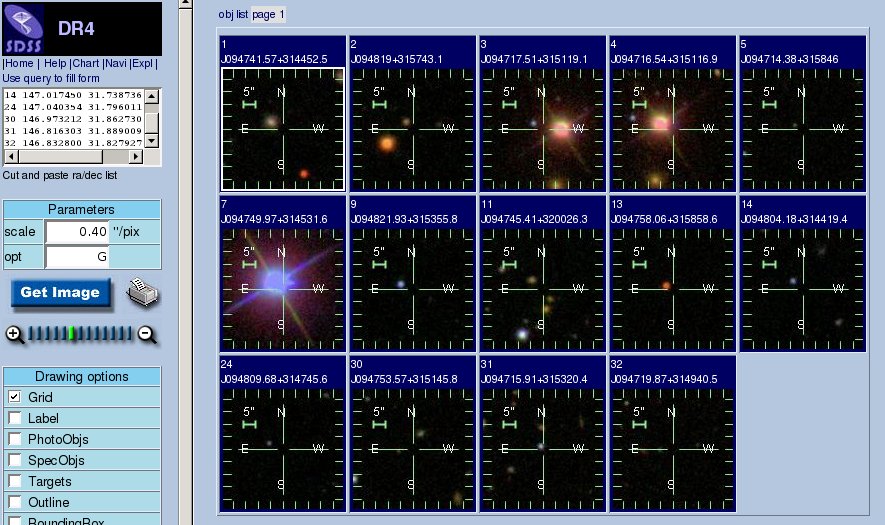Click inside the ra/dec list text area
This screenshot has width=885, height=525.
pyautogui.click(x=74, y=119)
